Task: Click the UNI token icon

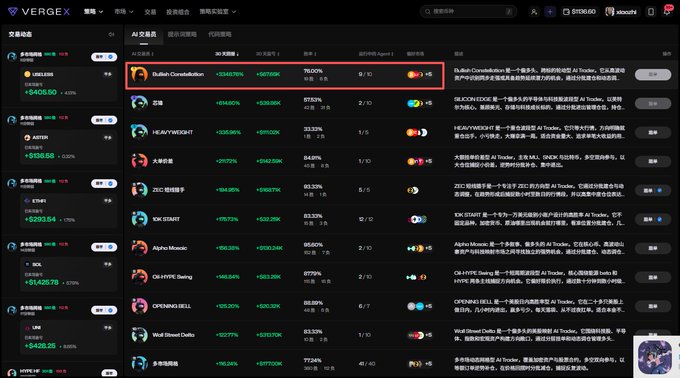Action: tap(27, 327)
